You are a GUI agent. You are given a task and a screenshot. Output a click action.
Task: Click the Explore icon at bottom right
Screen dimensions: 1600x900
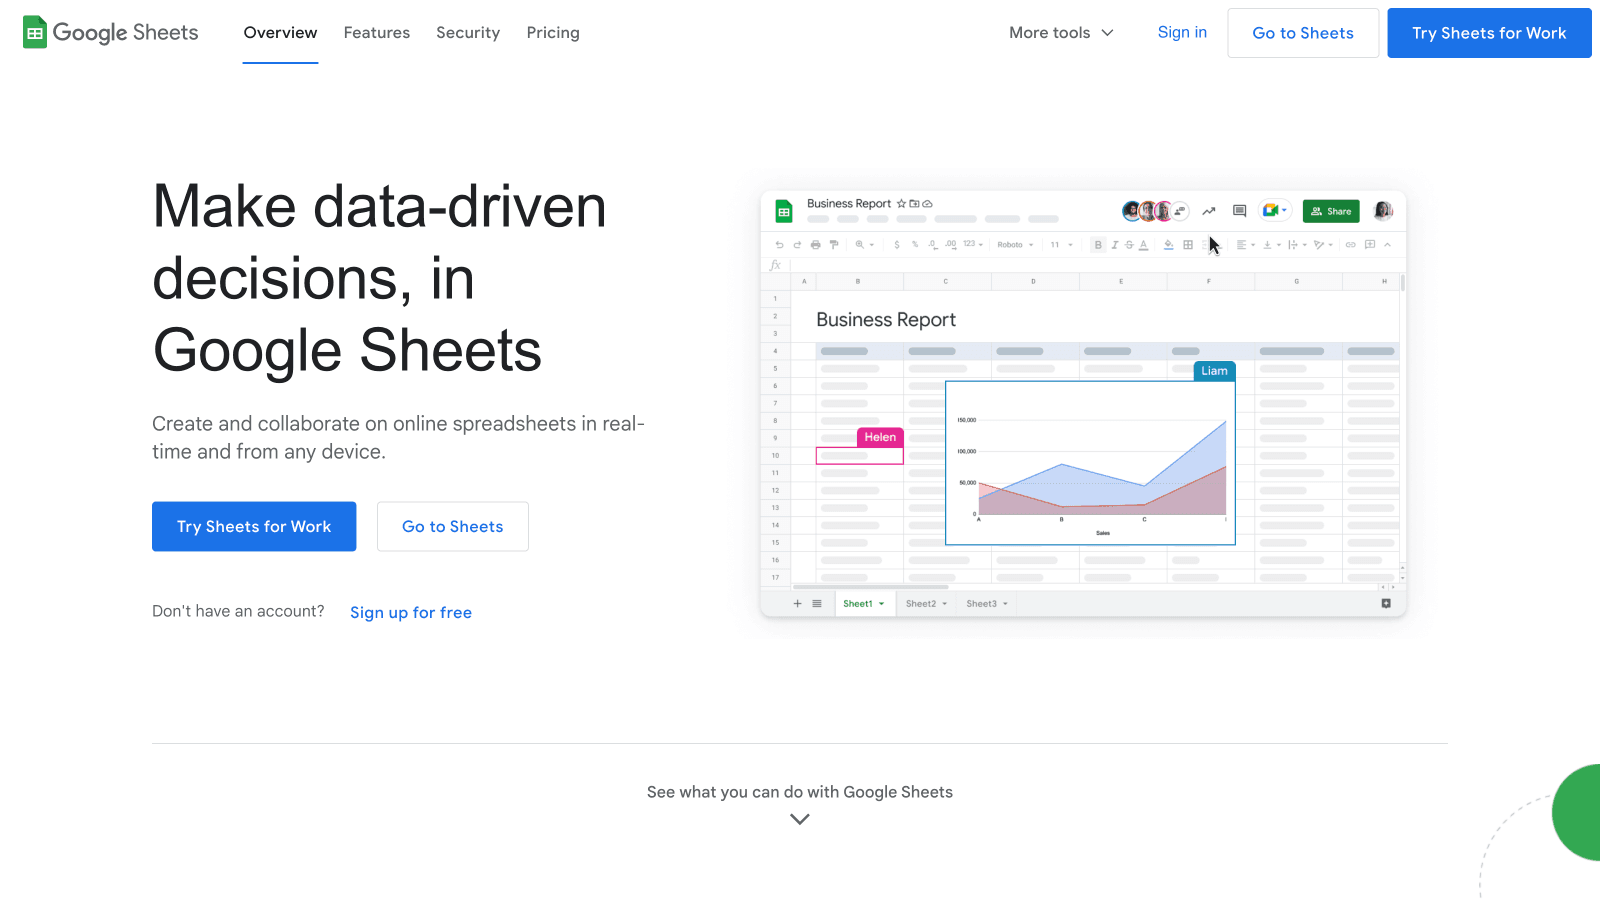coord(1386,603)
